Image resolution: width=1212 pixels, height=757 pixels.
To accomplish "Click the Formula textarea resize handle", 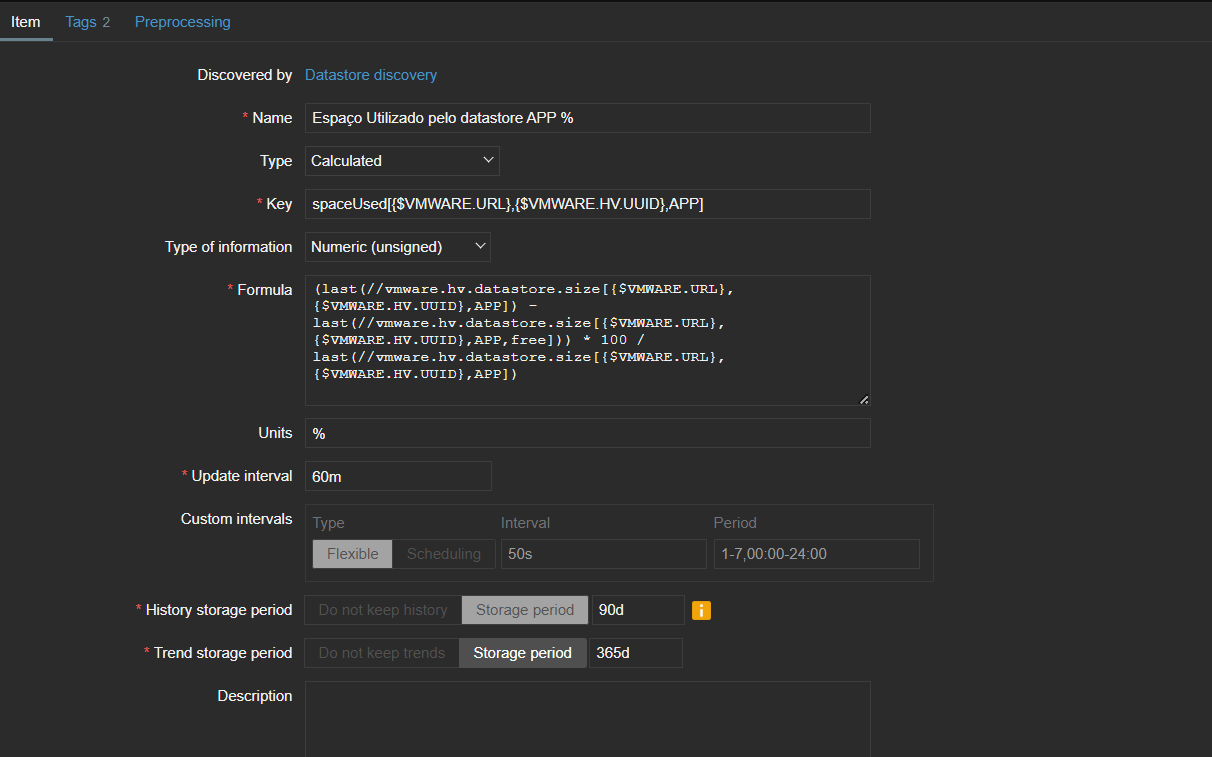I will [x=863, y=399].
